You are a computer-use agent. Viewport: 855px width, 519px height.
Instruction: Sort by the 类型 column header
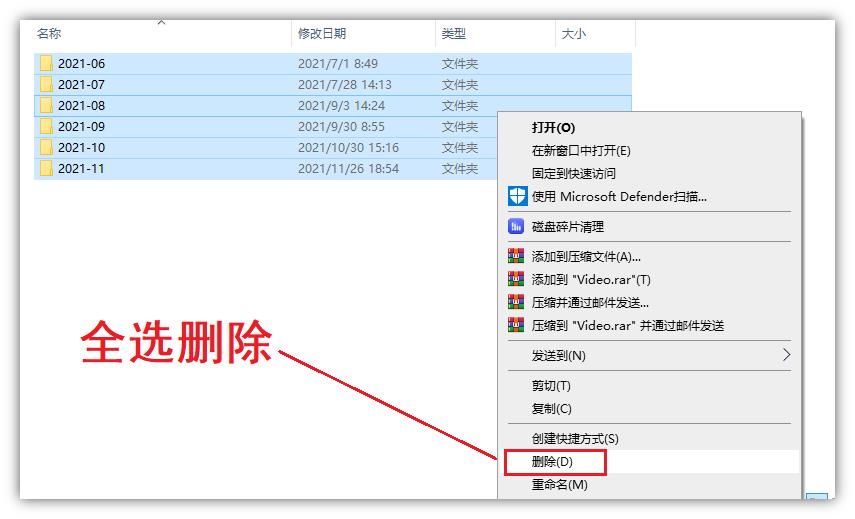[454, 34]
